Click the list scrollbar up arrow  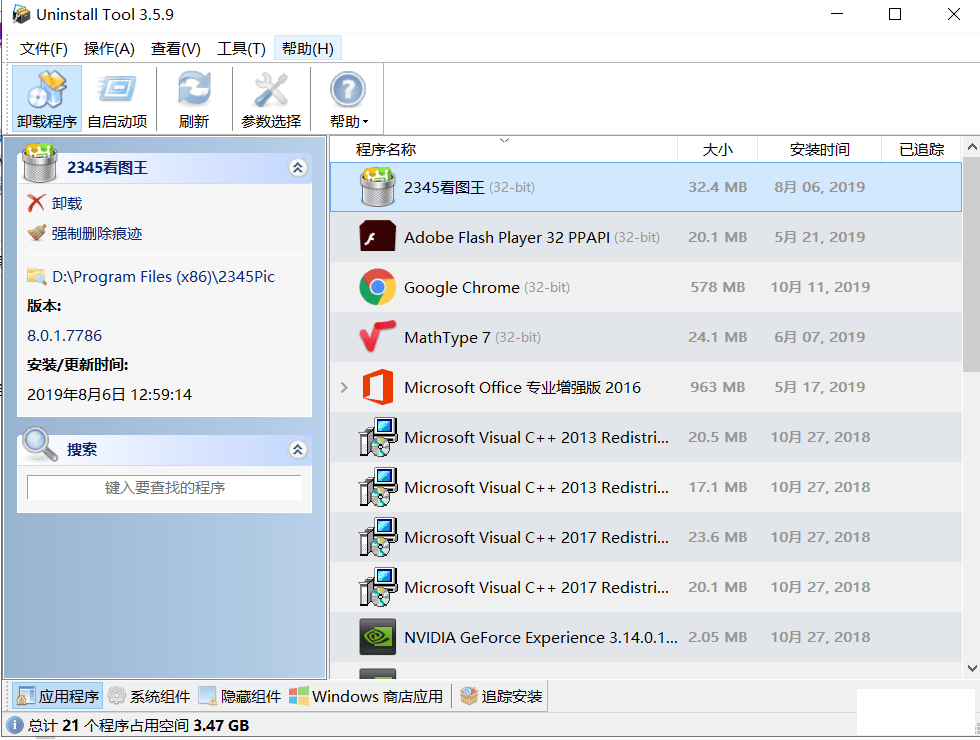click(972, 148)
